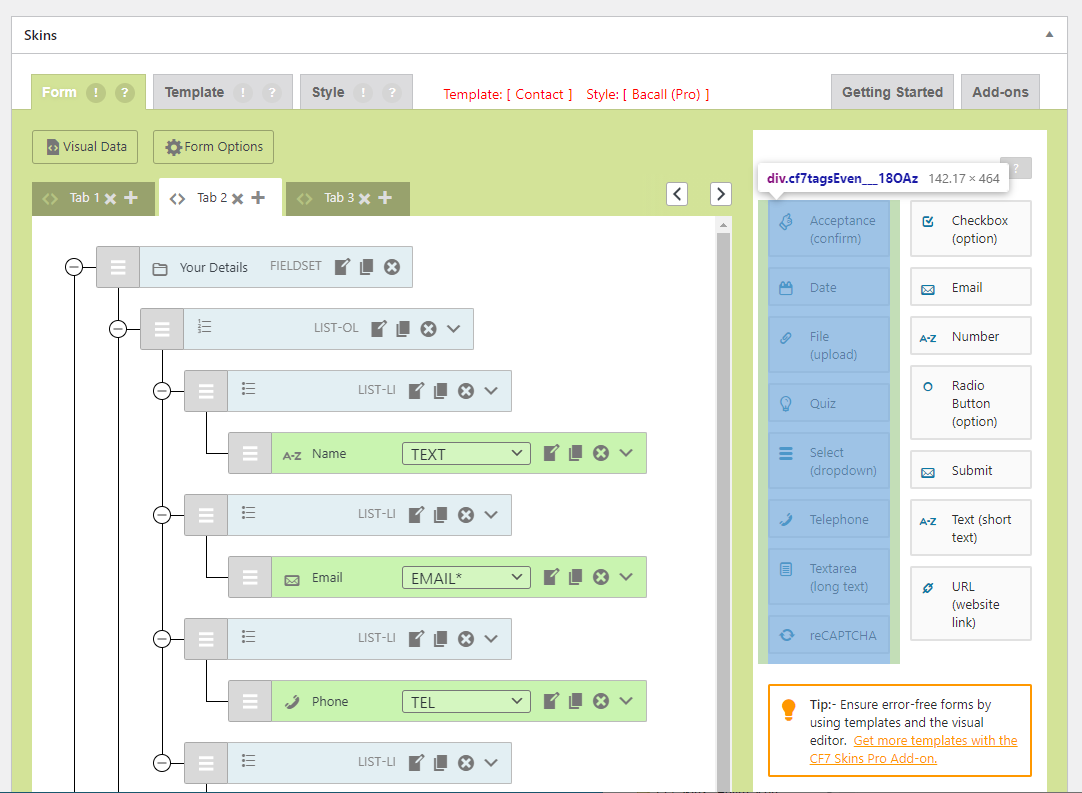Add a new tab after Tab 3

click(385, 198)
